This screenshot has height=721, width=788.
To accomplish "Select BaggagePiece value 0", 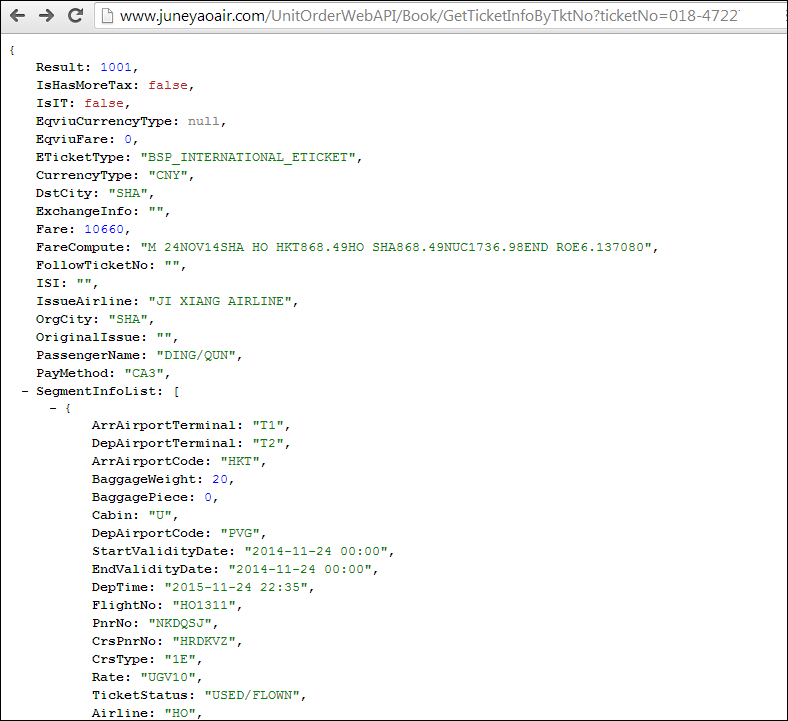I will [208, 497].
